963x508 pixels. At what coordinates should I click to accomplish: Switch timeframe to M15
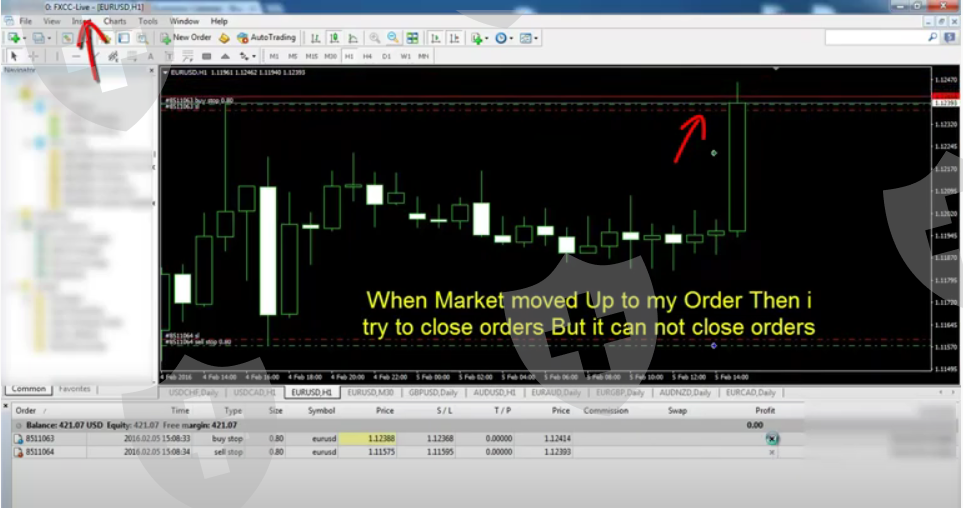click(x=311, y=56)
